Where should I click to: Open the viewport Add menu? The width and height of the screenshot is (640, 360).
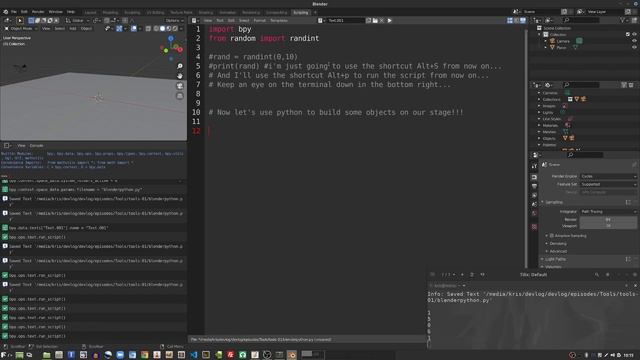73,29
